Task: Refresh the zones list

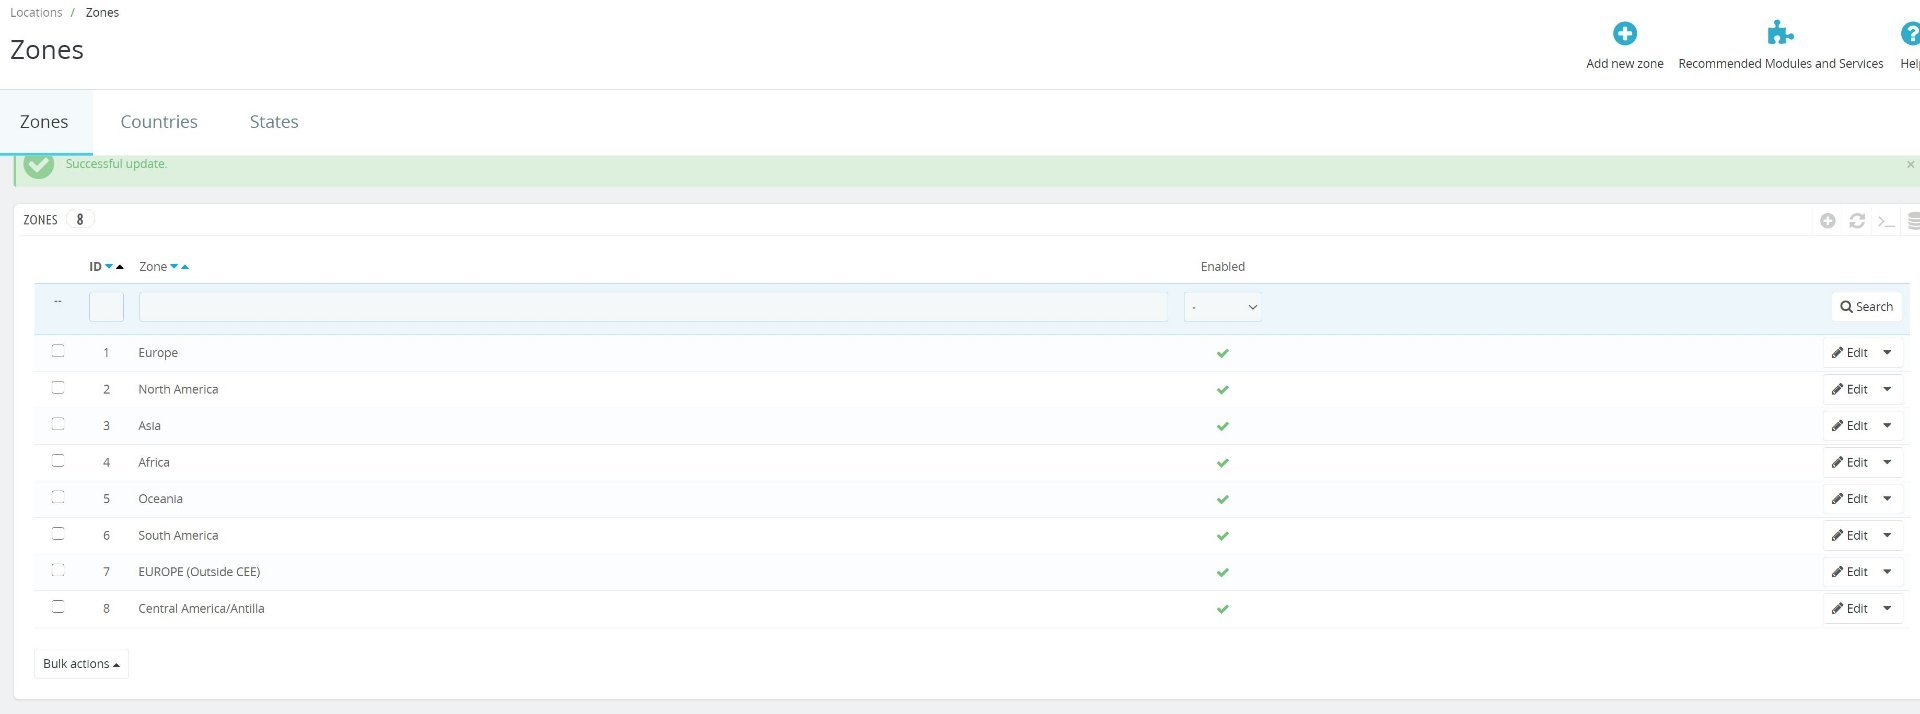Action: click(1857, 221)
